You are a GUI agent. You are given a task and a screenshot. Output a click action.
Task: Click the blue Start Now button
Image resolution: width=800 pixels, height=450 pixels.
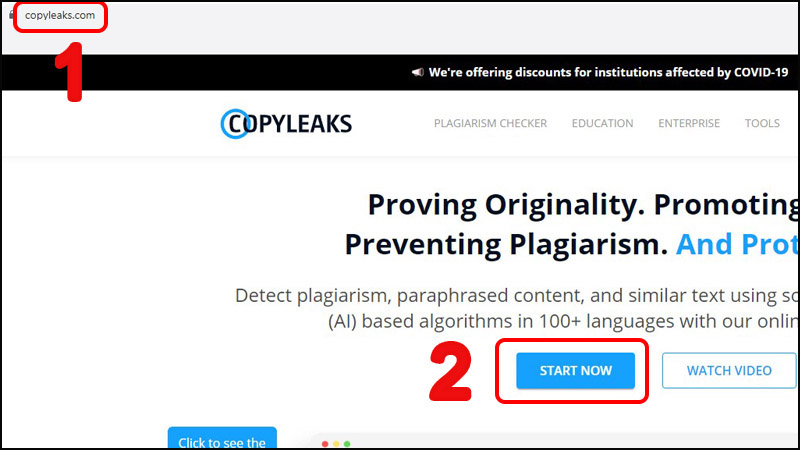tap(576, 370)
